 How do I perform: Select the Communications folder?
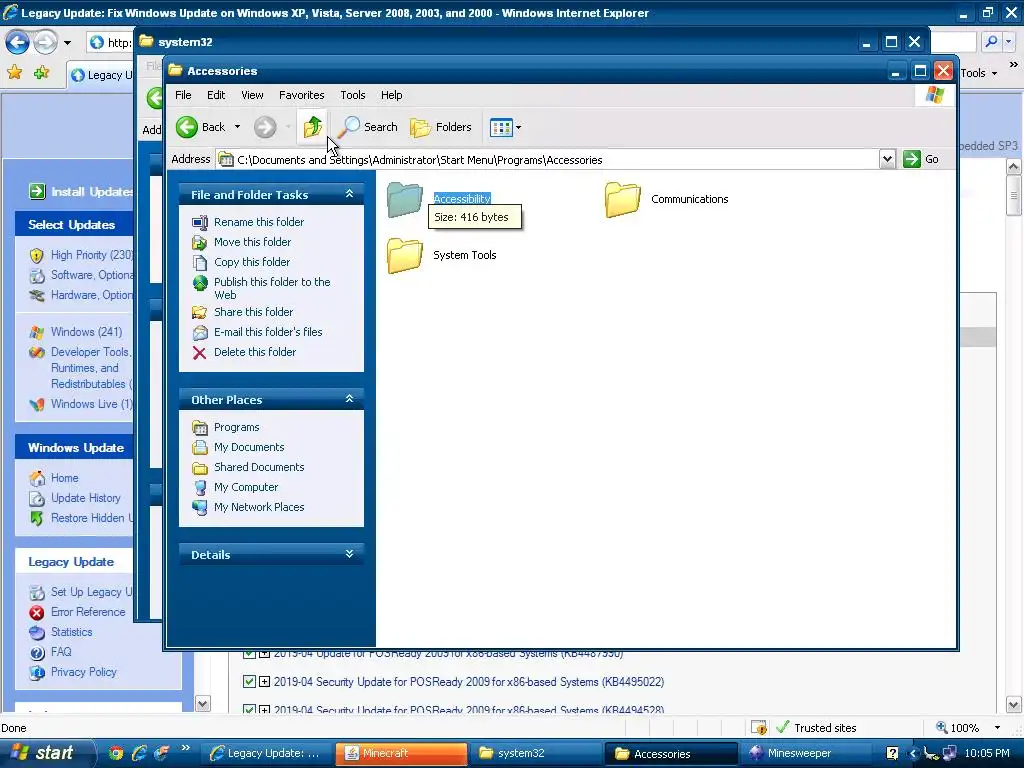click(x=666, y=199)
